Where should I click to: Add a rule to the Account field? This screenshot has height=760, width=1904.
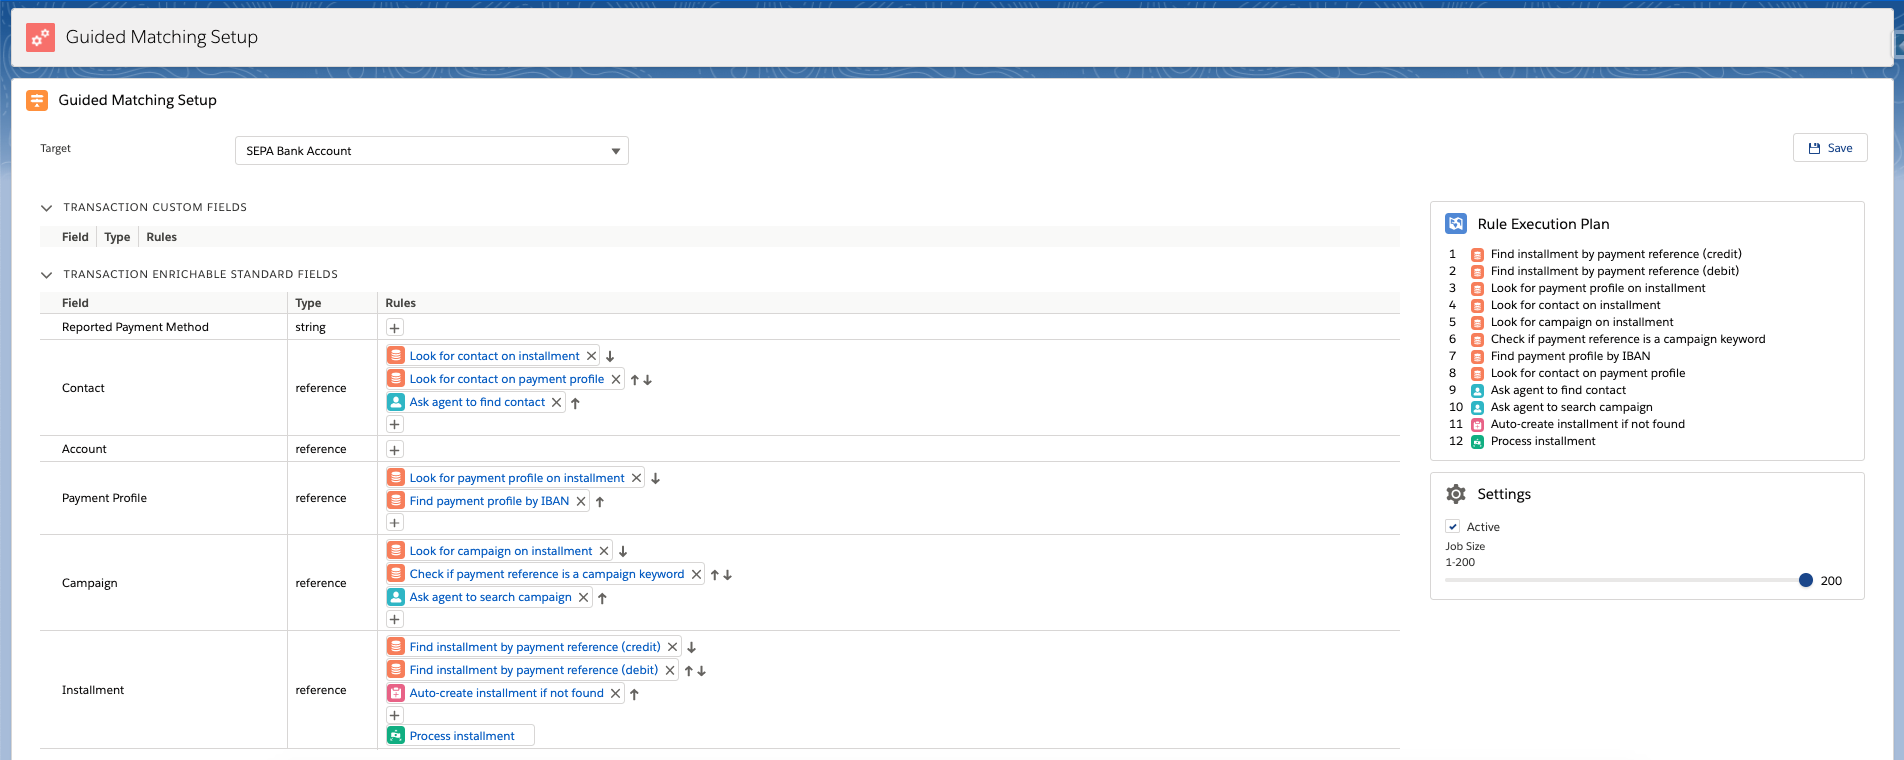click(x=394, y=450)
